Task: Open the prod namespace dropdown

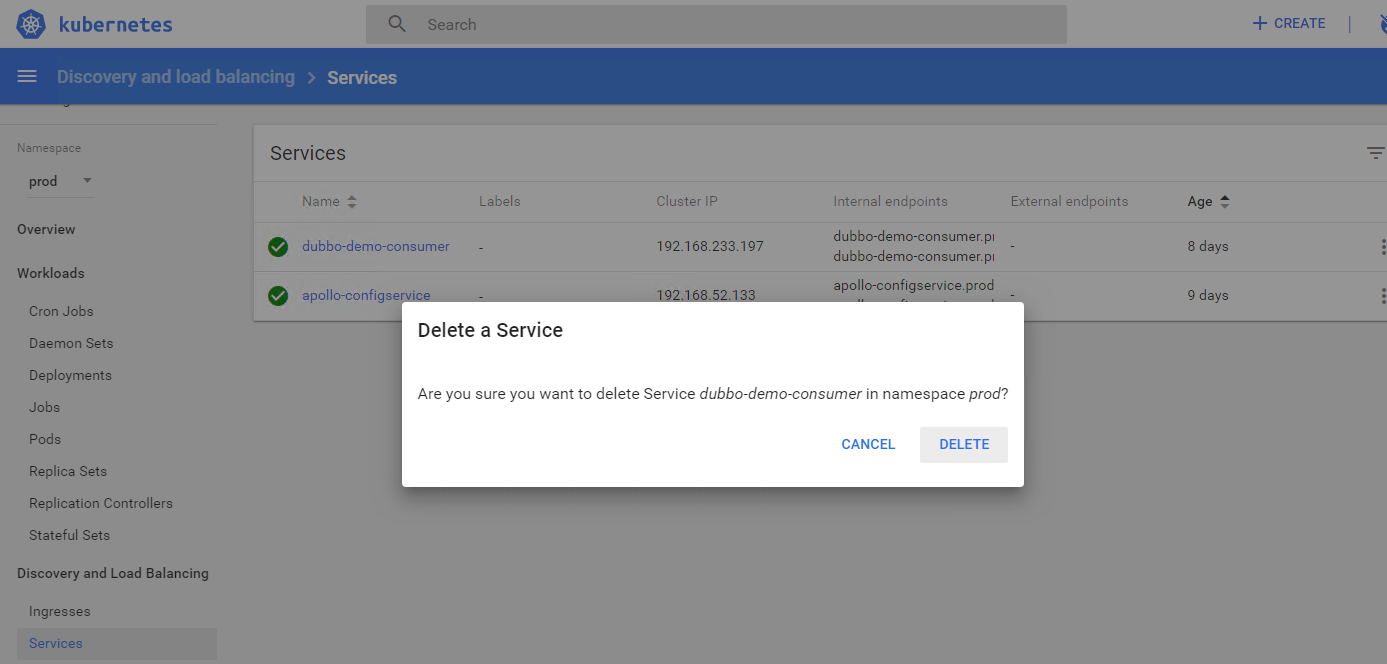Action: (60, 181)
